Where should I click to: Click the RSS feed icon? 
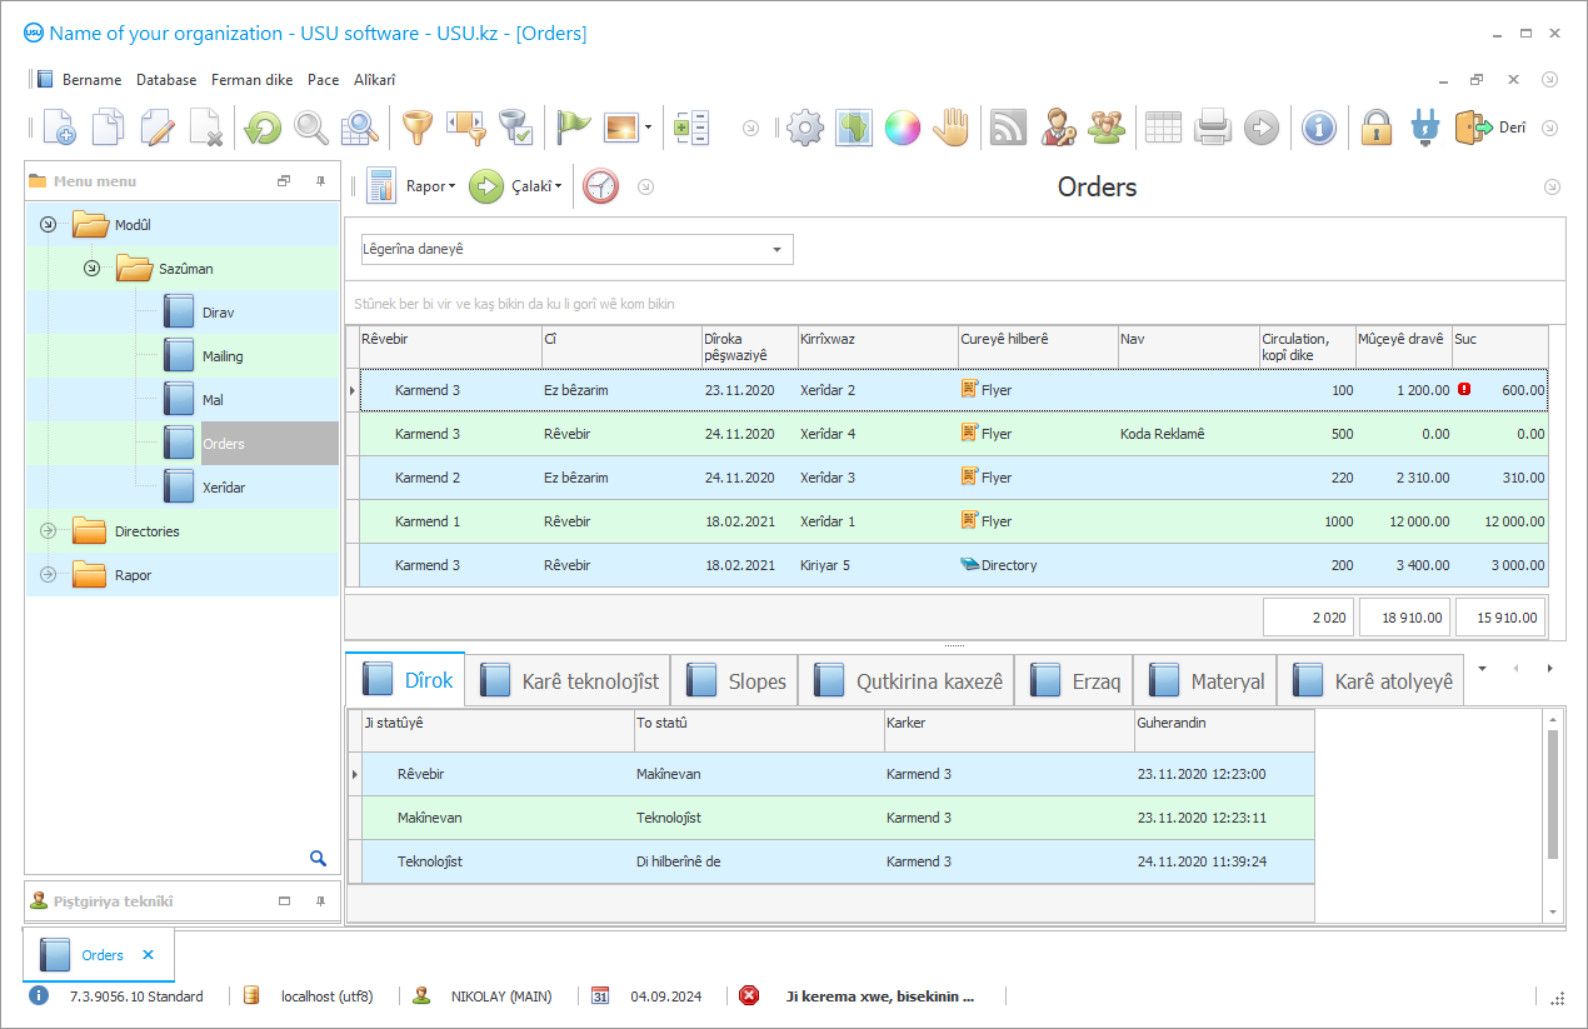1007,128
